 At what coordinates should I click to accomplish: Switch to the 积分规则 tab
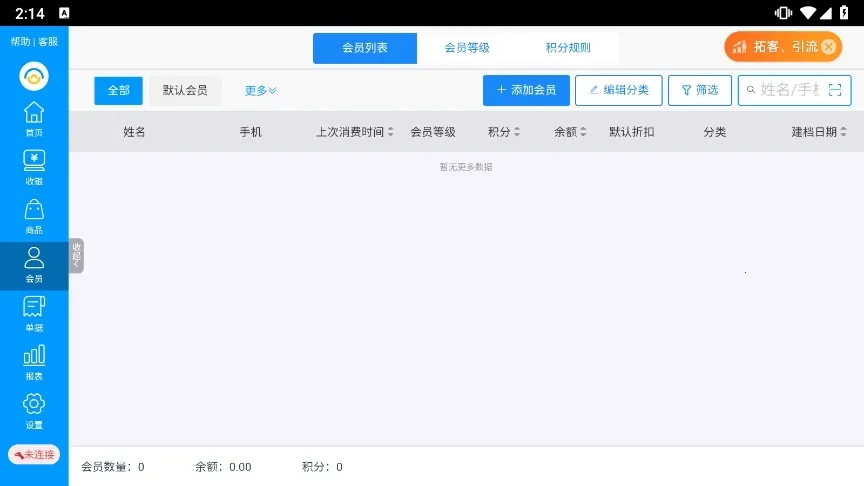click(568, 48)
